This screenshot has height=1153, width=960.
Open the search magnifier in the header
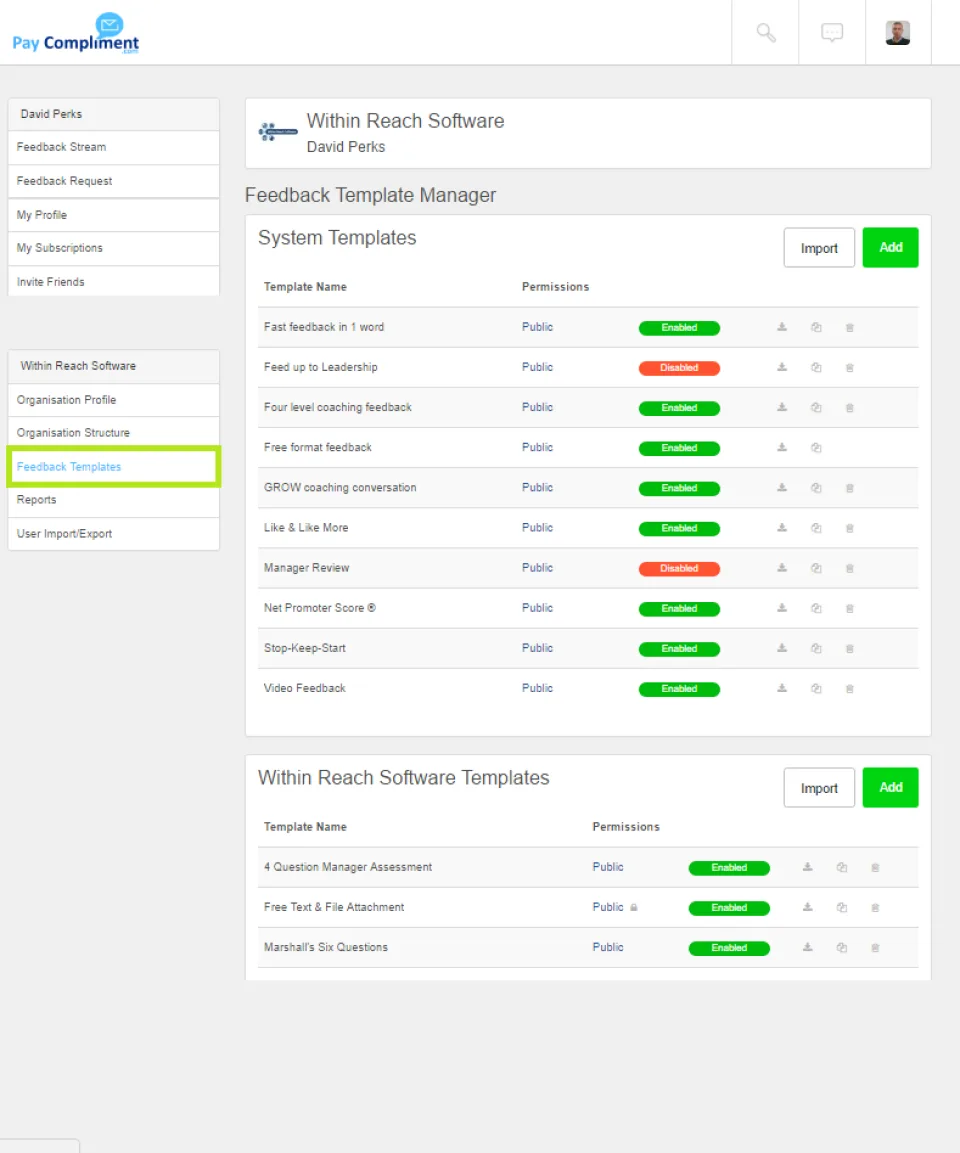766,32
